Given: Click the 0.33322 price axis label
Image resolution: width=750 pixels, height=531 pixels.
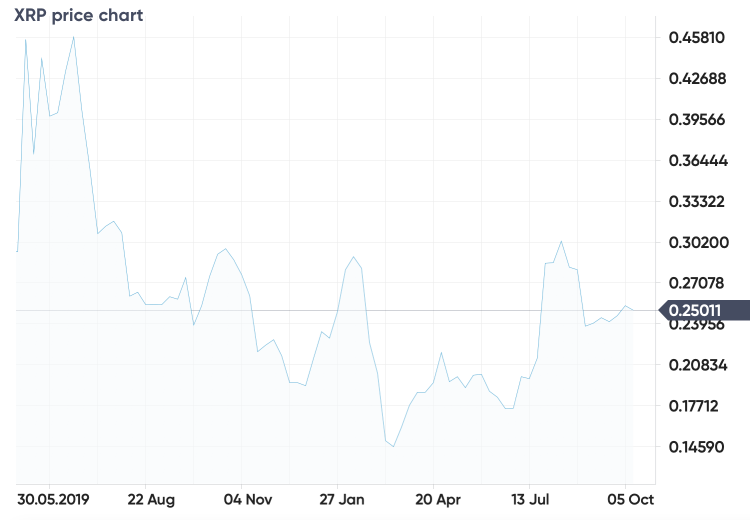Looking at the screenshot, I should pyautogui.click(x=697, y=201).
